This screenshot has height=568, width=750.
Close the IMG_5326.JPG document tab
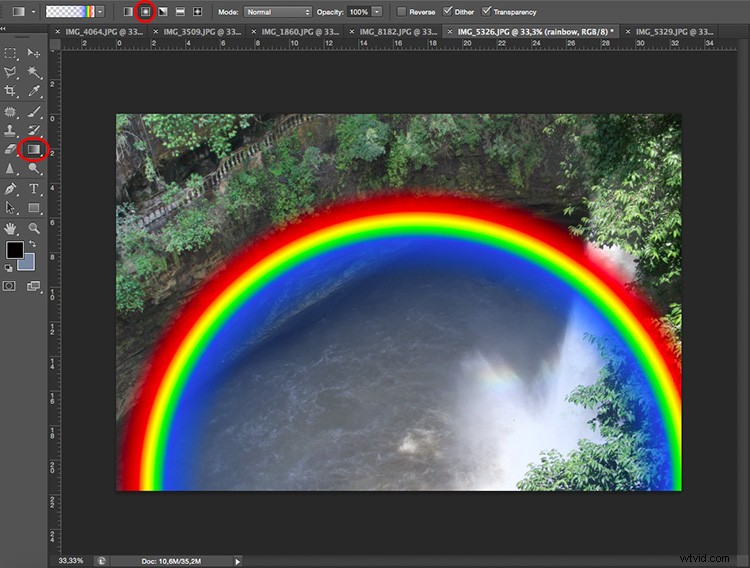[450, 32]
